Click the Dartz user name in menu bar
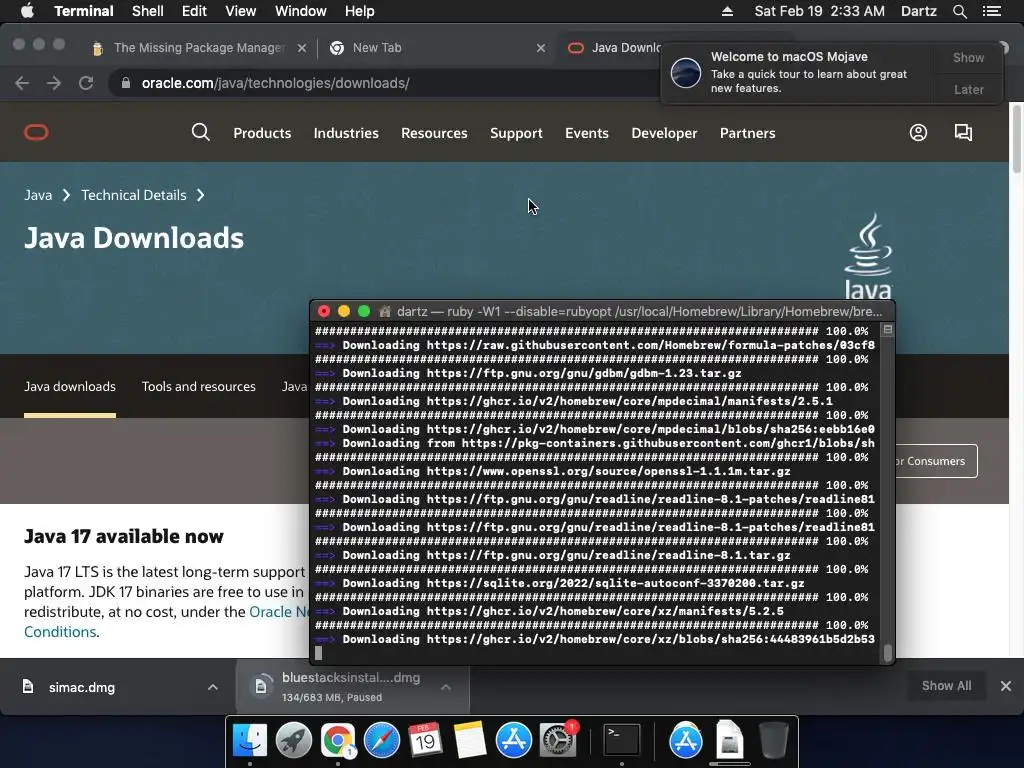This screenshot has width=1024, height=768. tap(918, 11)
